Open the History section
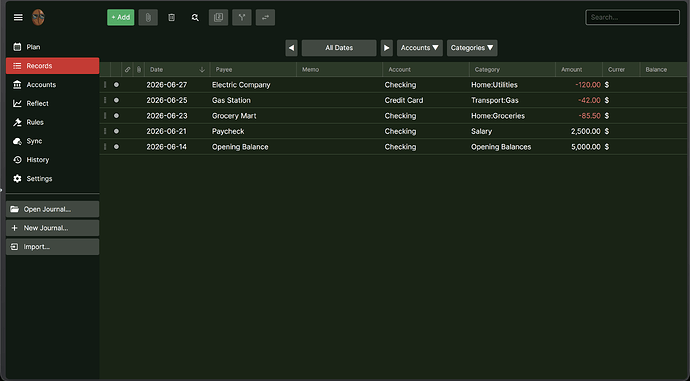The image size is (690, 381). (52, 160)
